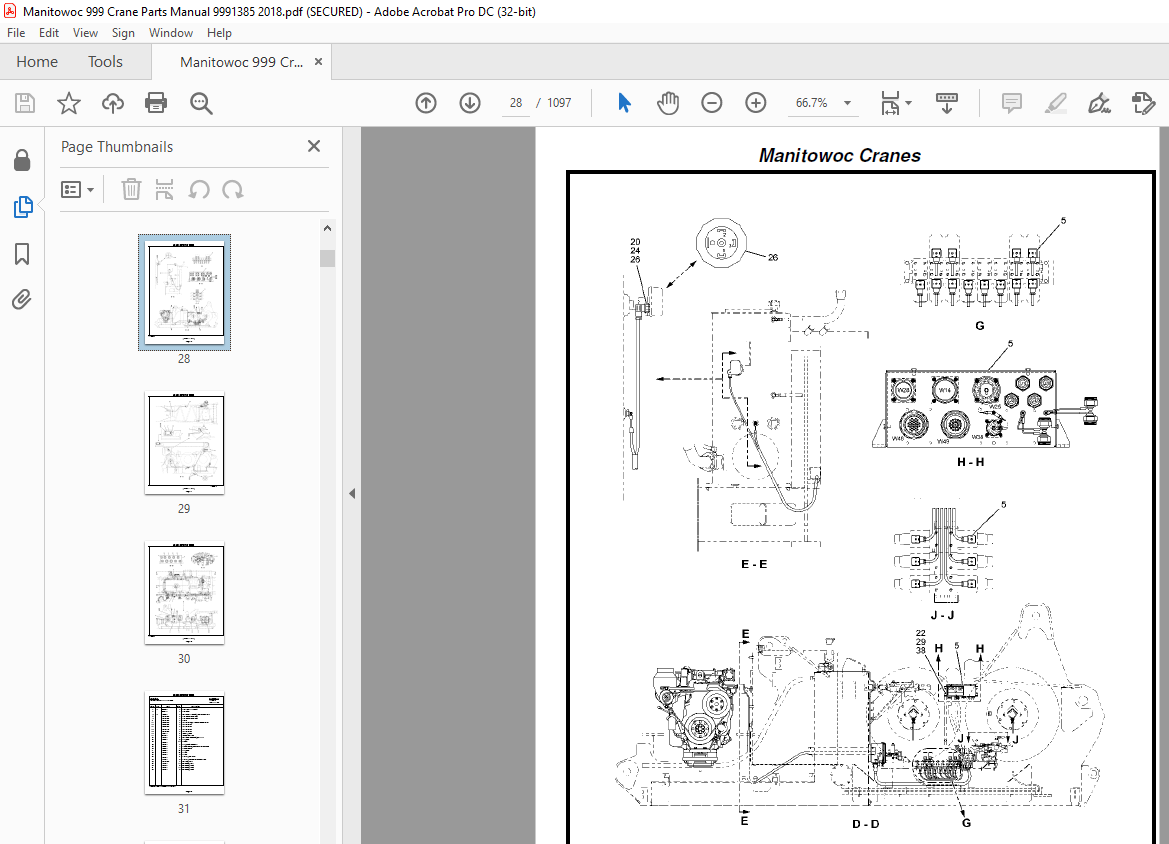Click the 66.7% zoom value field

pos(811,103)
